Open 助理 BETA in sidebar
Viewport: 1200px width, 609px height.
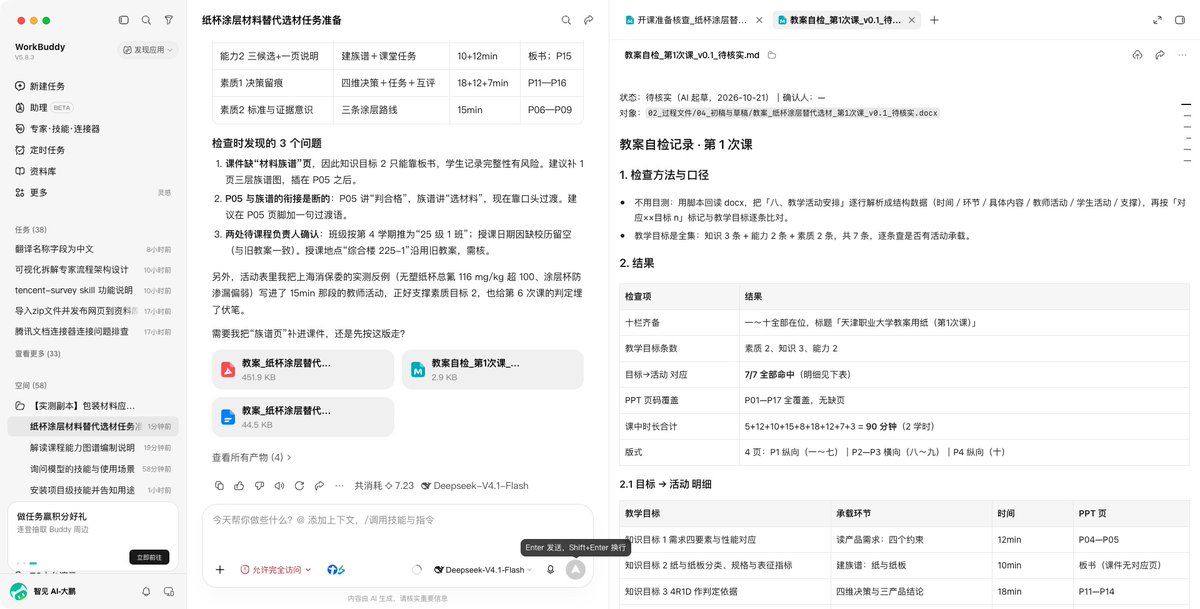[44, 107]
